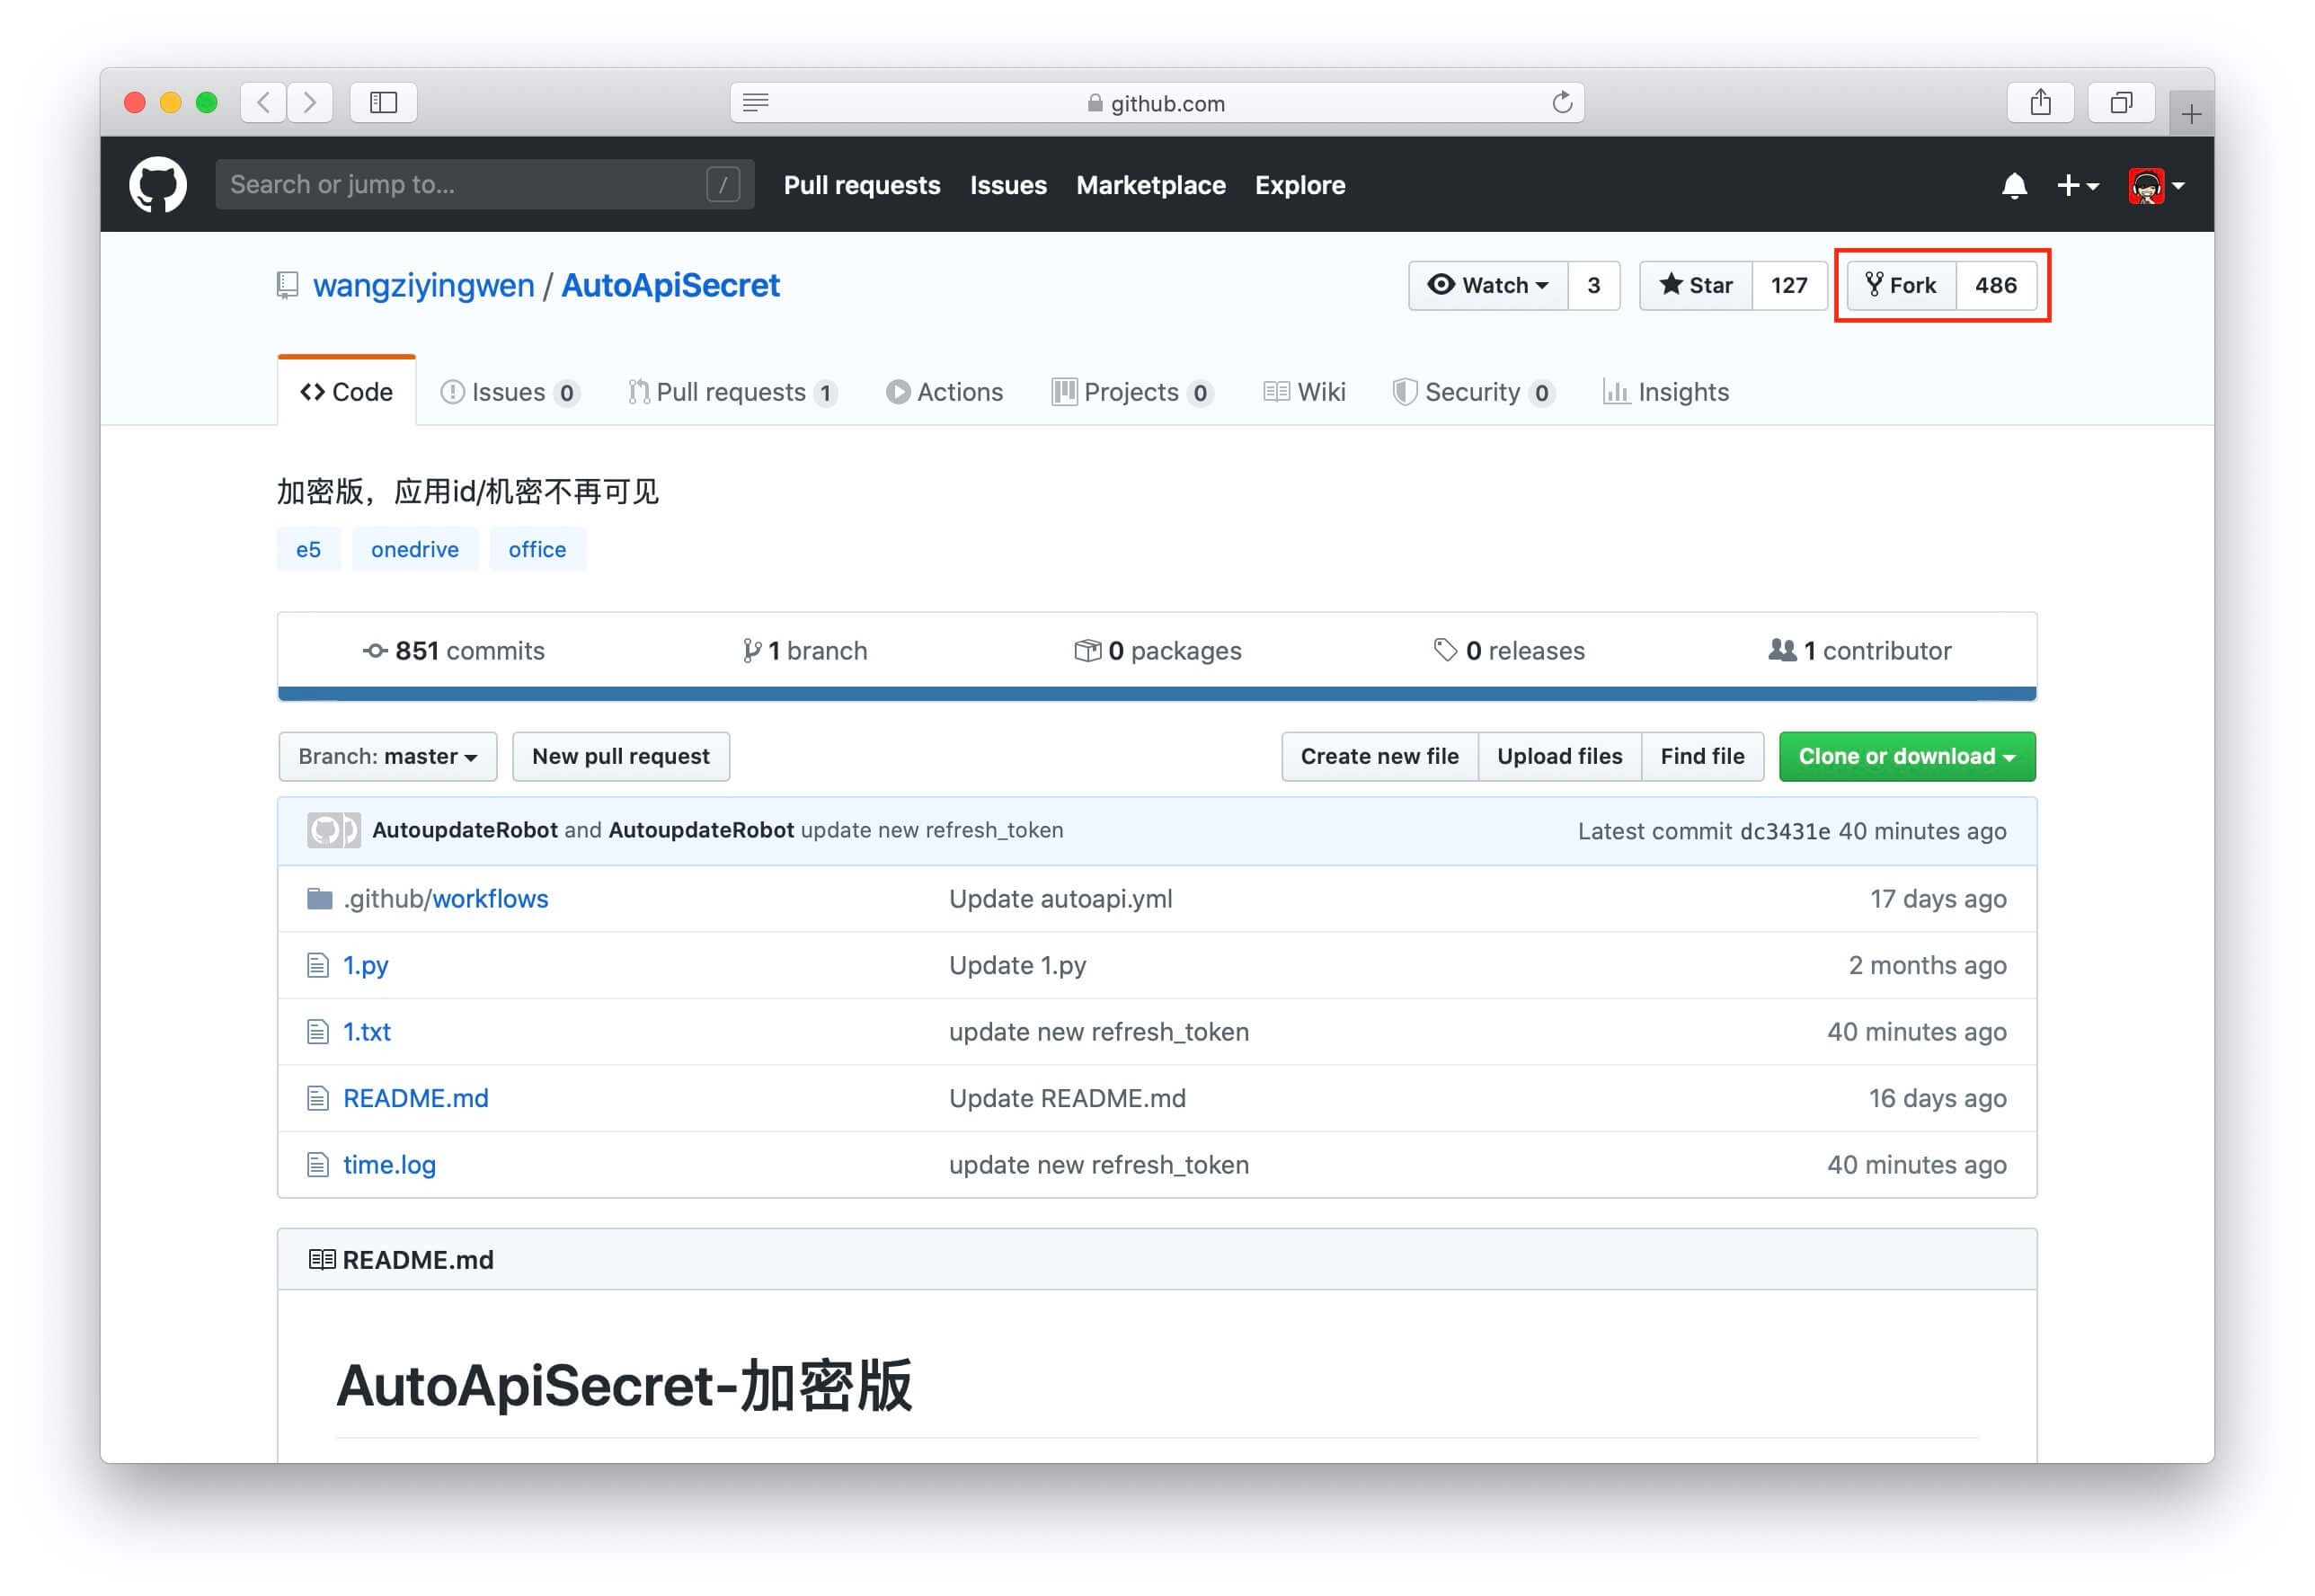Reload the page with refresh icon
Screen dimensions: 2315x1596
1561,102
